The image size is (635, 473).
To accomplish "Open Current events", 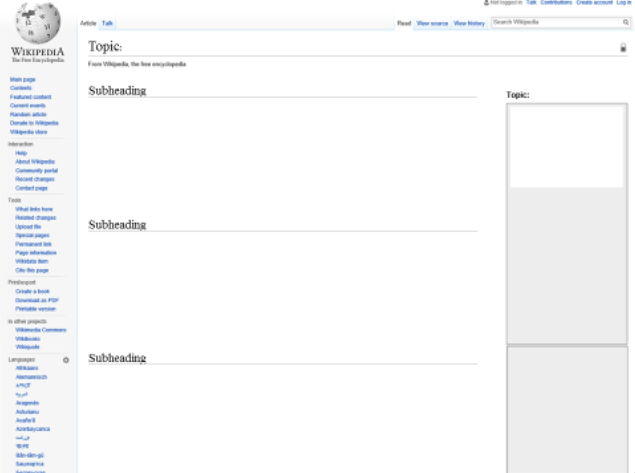I will [28, 106].
